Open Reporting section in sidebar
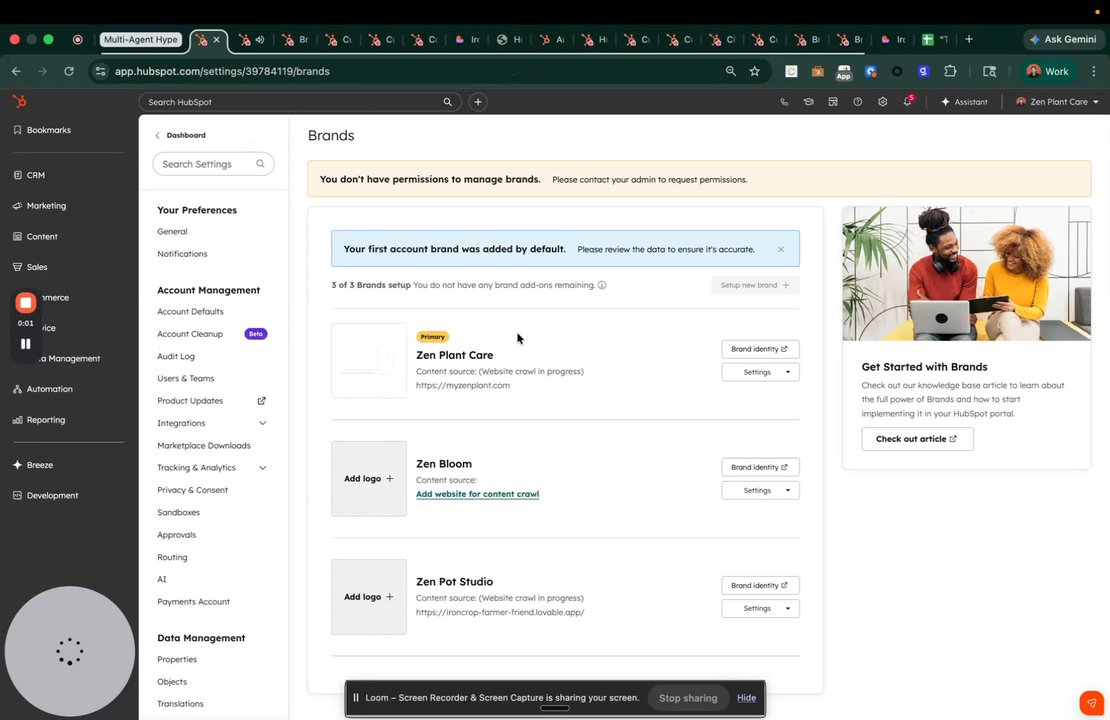The image size is (1110, 720). coord(39,420)
